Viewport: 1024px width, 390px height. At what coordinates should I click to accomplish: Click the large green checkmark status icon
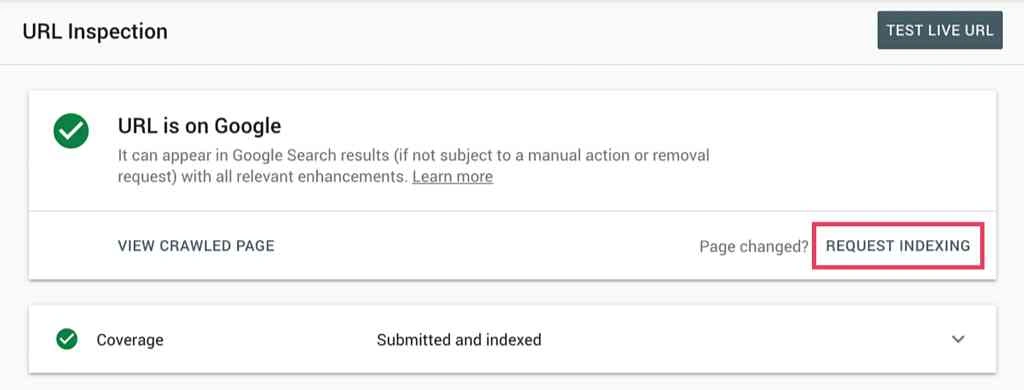coord(71,131)
